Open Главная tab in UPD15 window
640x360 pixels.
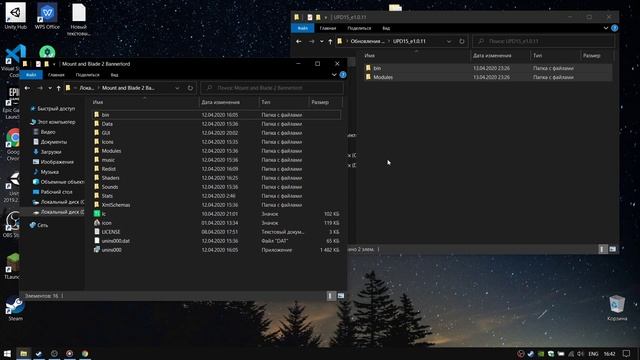(328, 28)
